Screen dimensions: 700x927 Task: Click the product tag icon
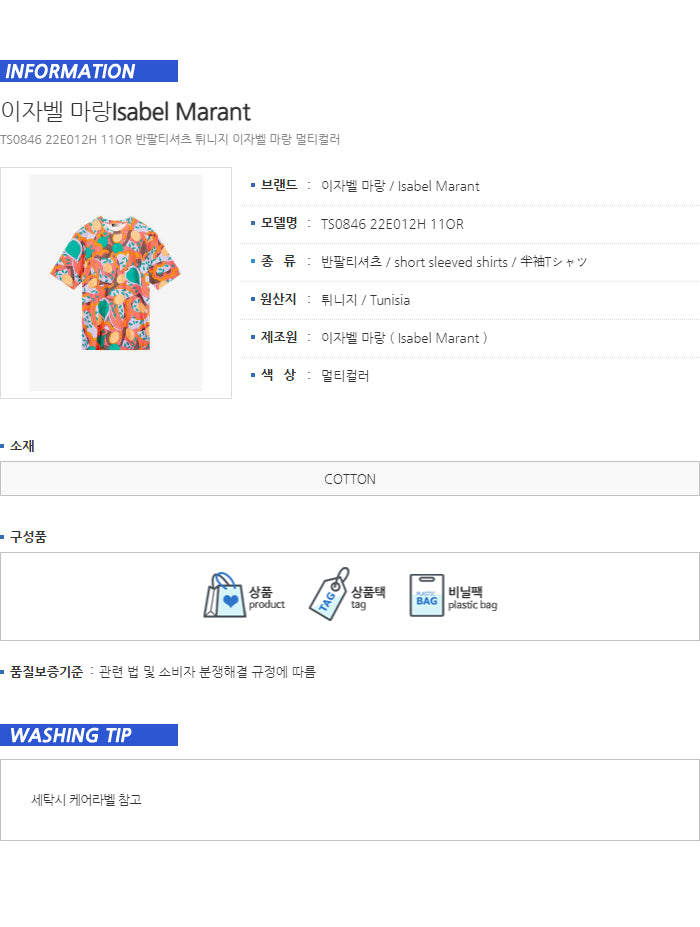click(328, 596)
